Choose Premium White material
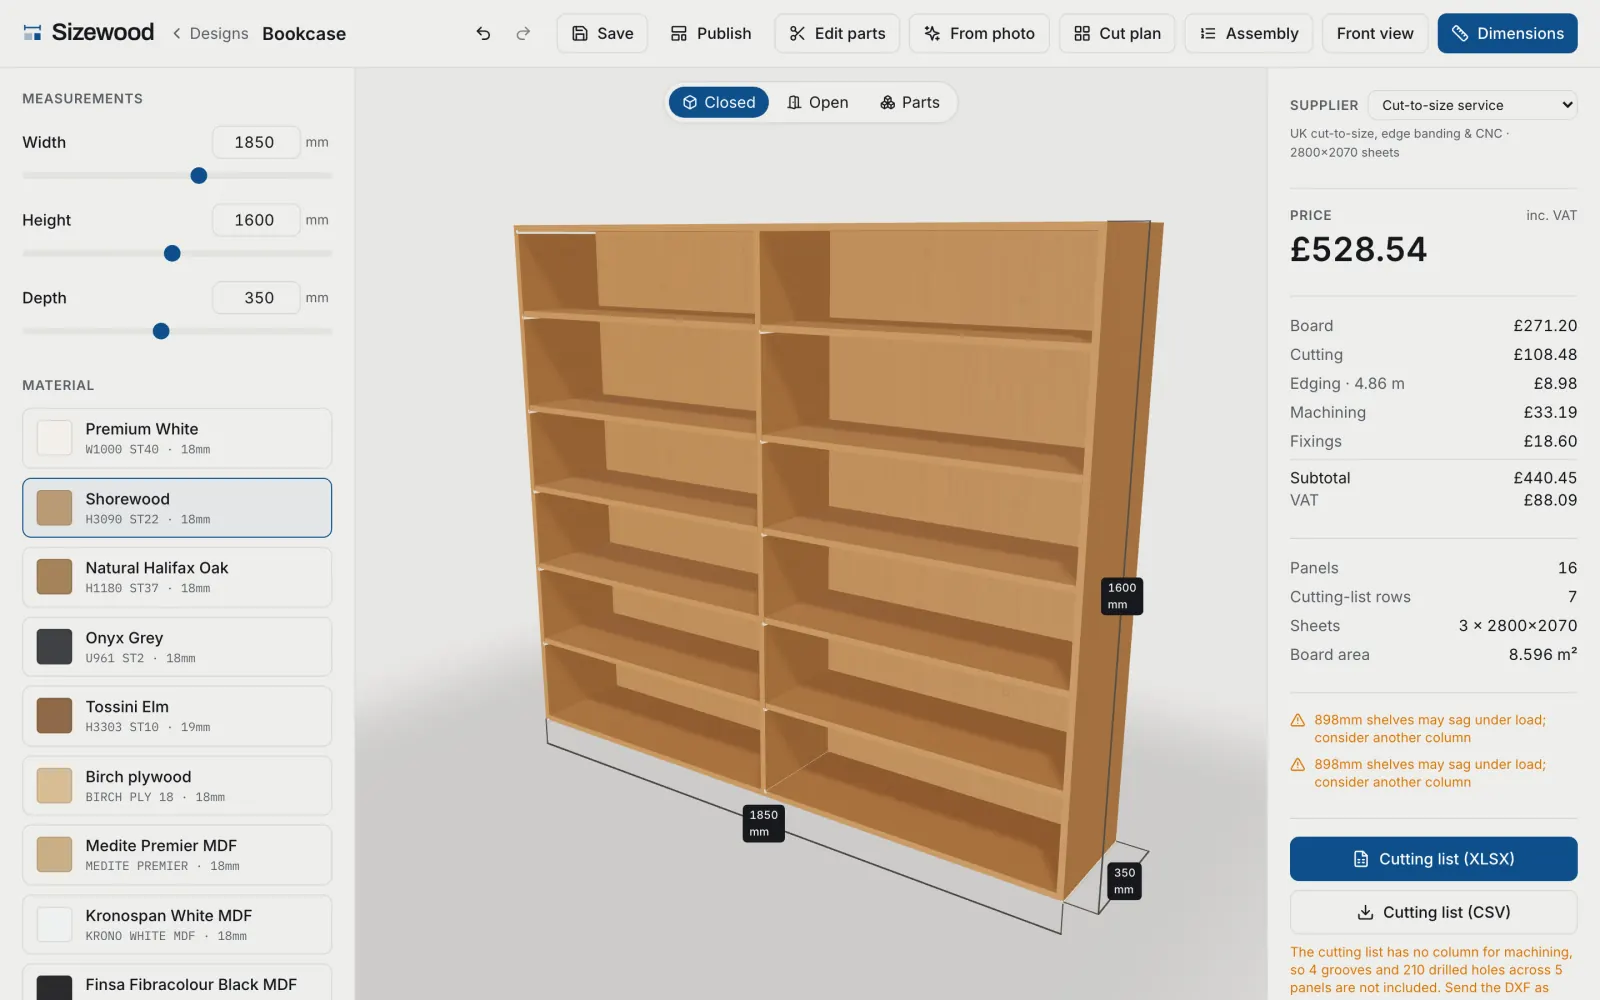 177,438
